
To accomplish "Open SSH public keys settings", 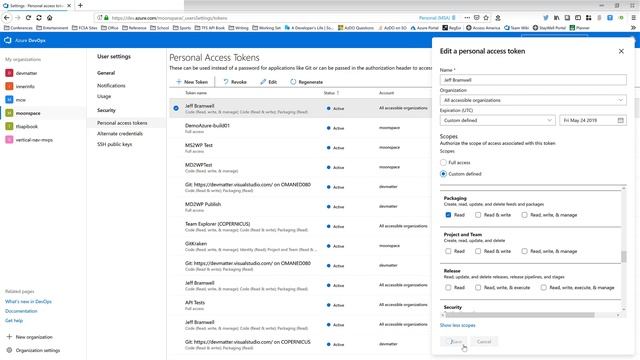I will point(114,144).
